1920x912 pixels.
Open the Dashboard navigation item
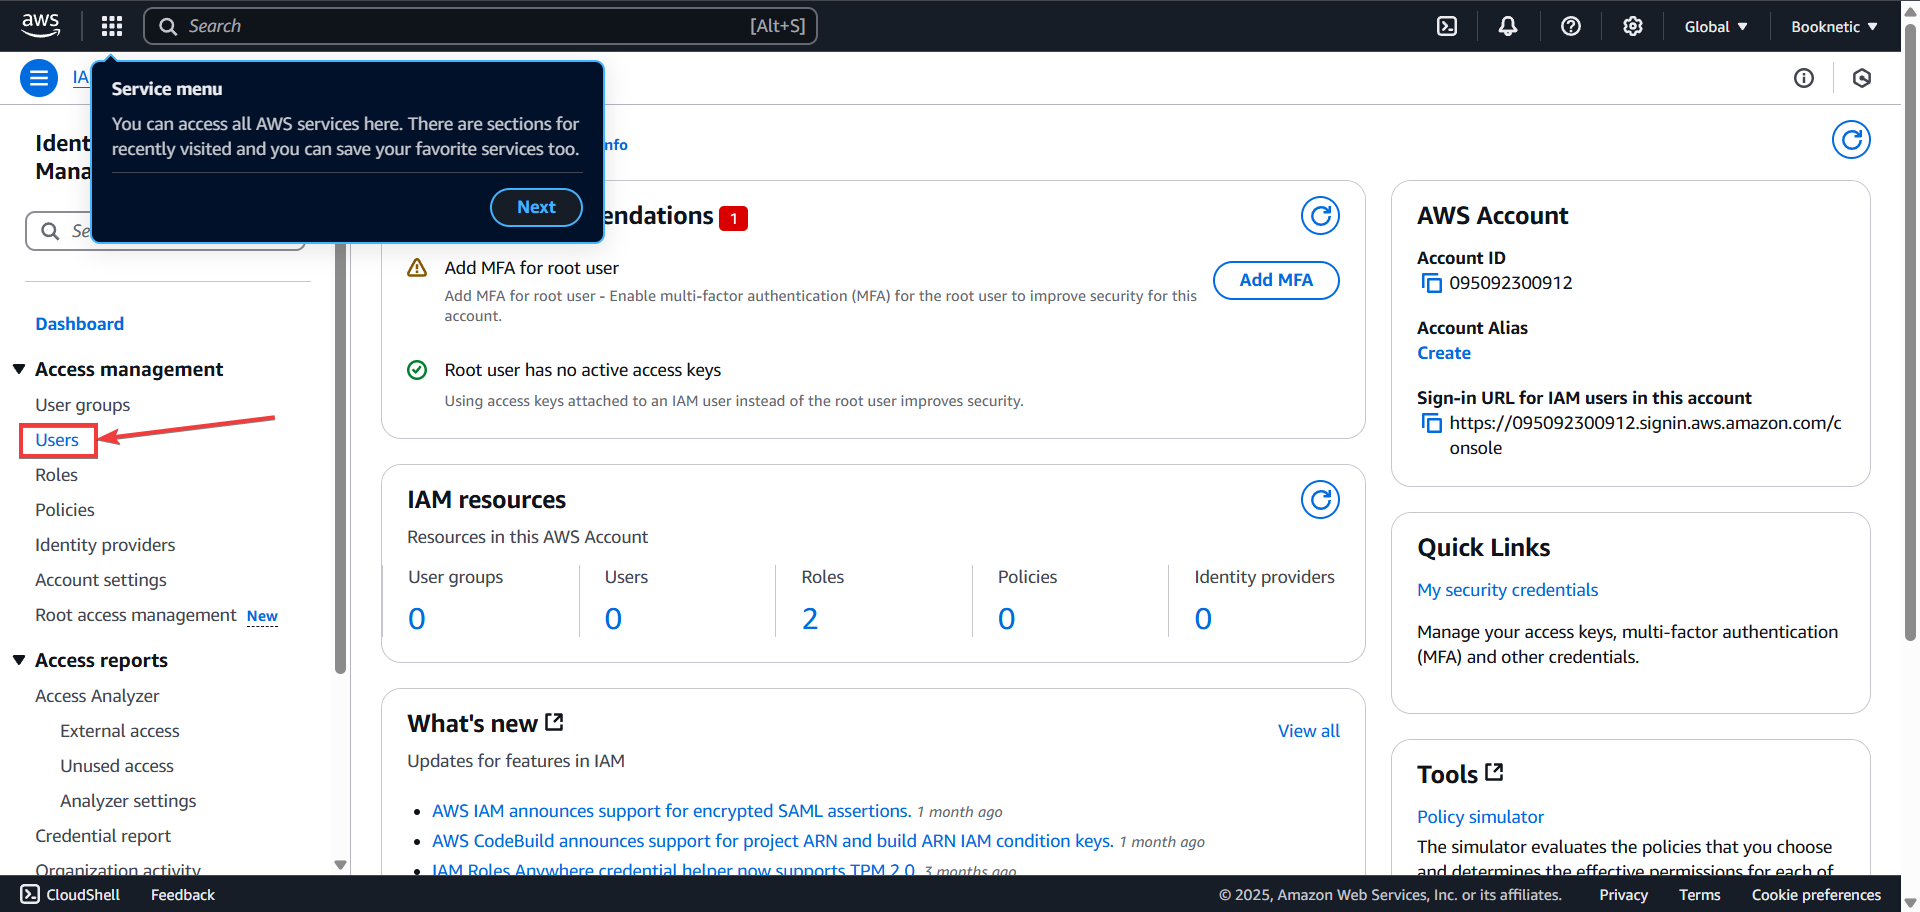tap(80, 324)
